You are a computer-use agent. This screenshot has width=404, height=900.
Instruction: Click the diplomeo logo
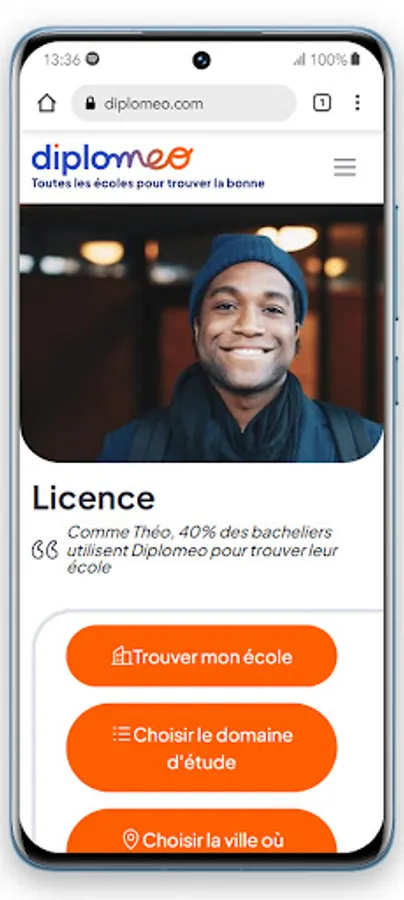point(112,159)
